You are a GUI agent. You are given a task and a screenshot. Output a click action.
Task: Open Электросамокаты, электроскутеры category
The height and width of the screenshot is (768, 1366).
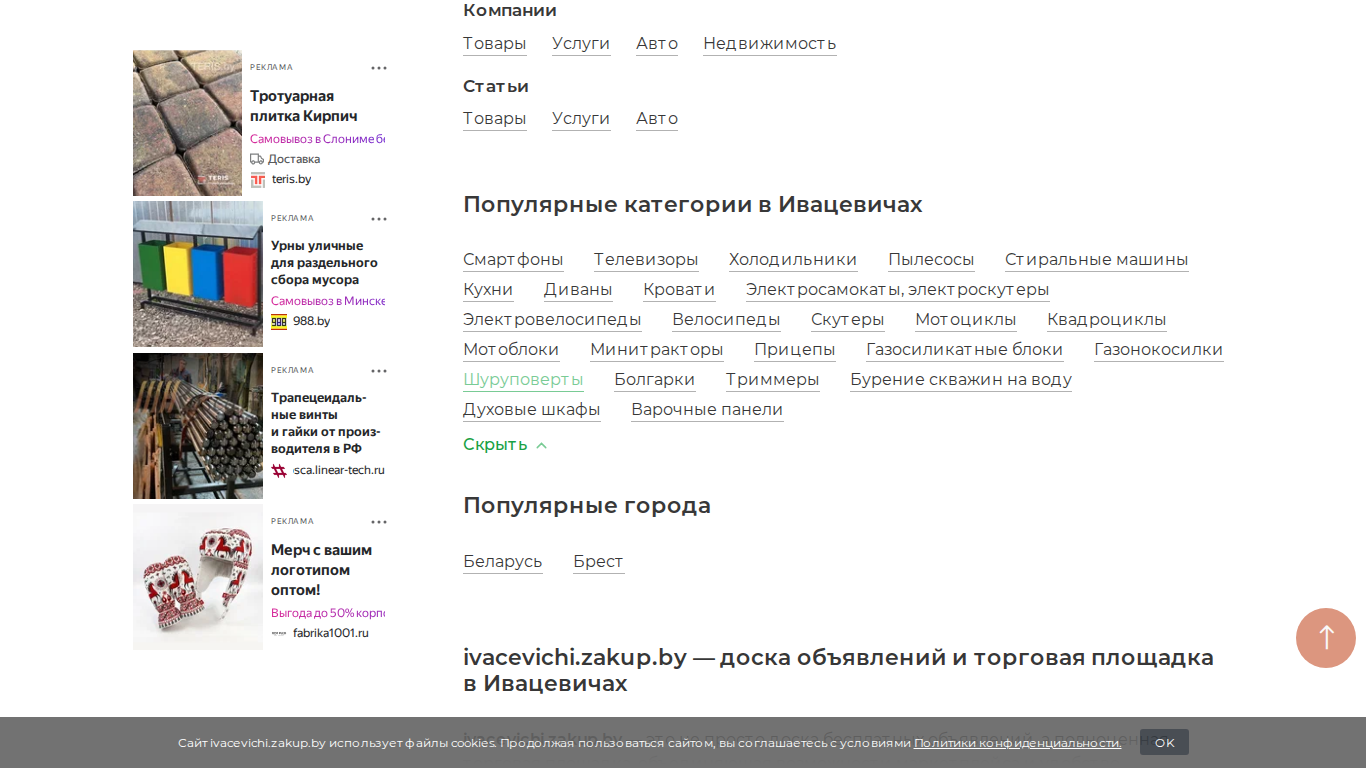[x=898, y=290]
